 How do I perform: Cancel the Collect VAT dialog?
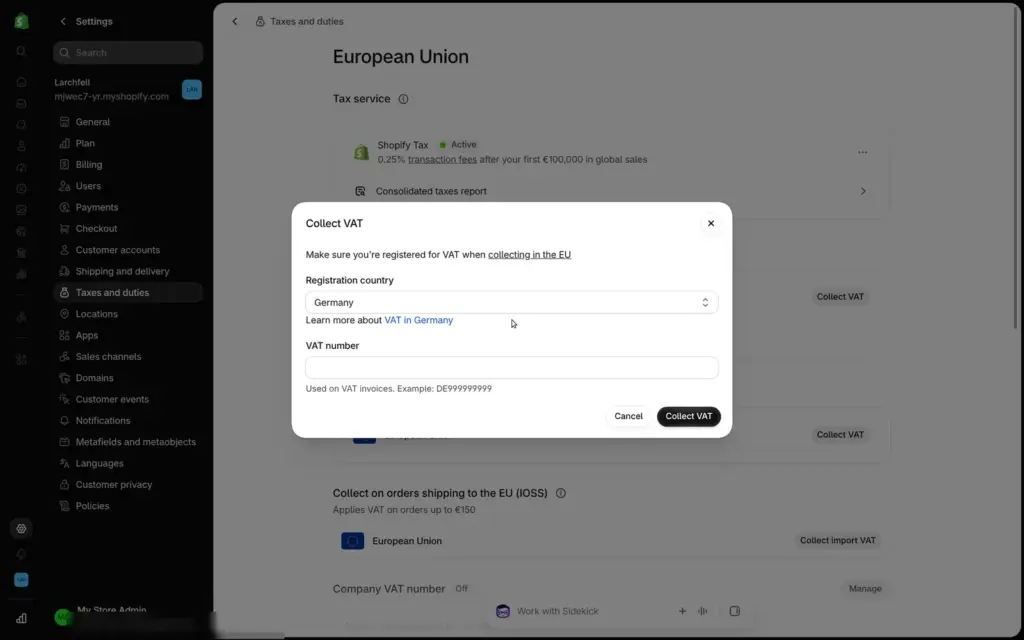click(628, 416)
